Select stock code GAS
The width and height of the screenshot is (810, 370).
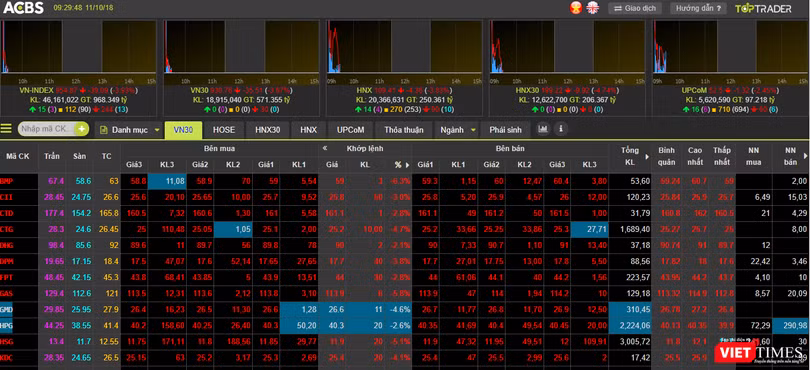pyautogui.click(x=7, y=293)
